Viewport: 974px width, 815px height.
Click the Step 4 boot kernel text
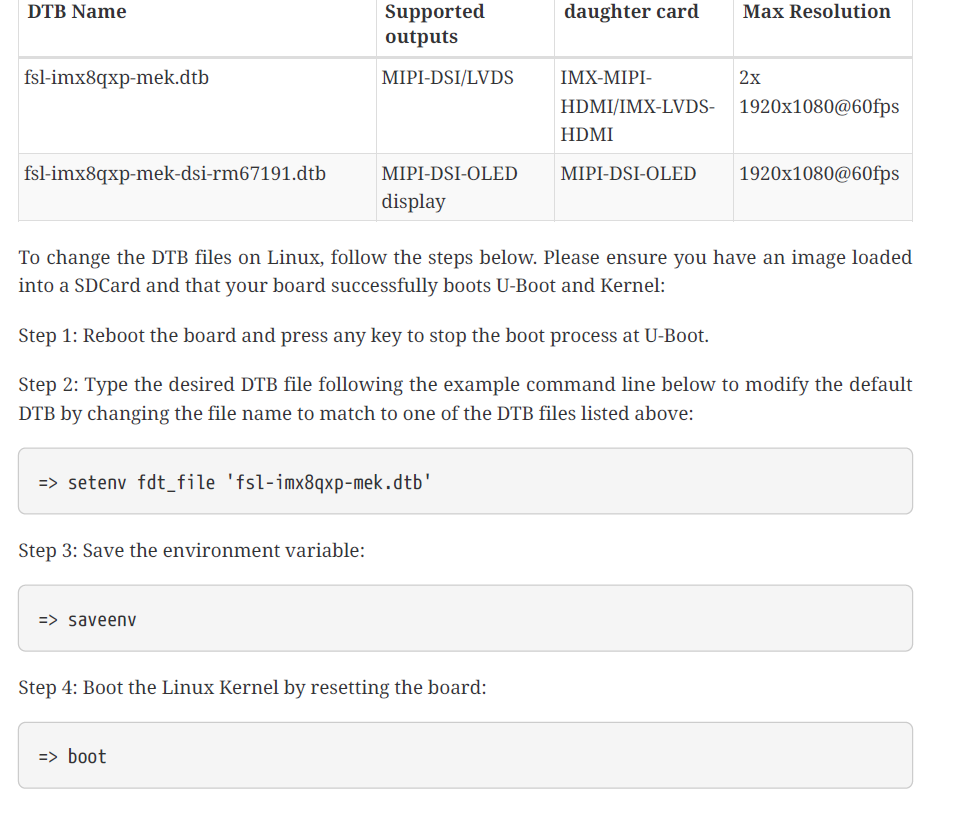pos(252,688)
